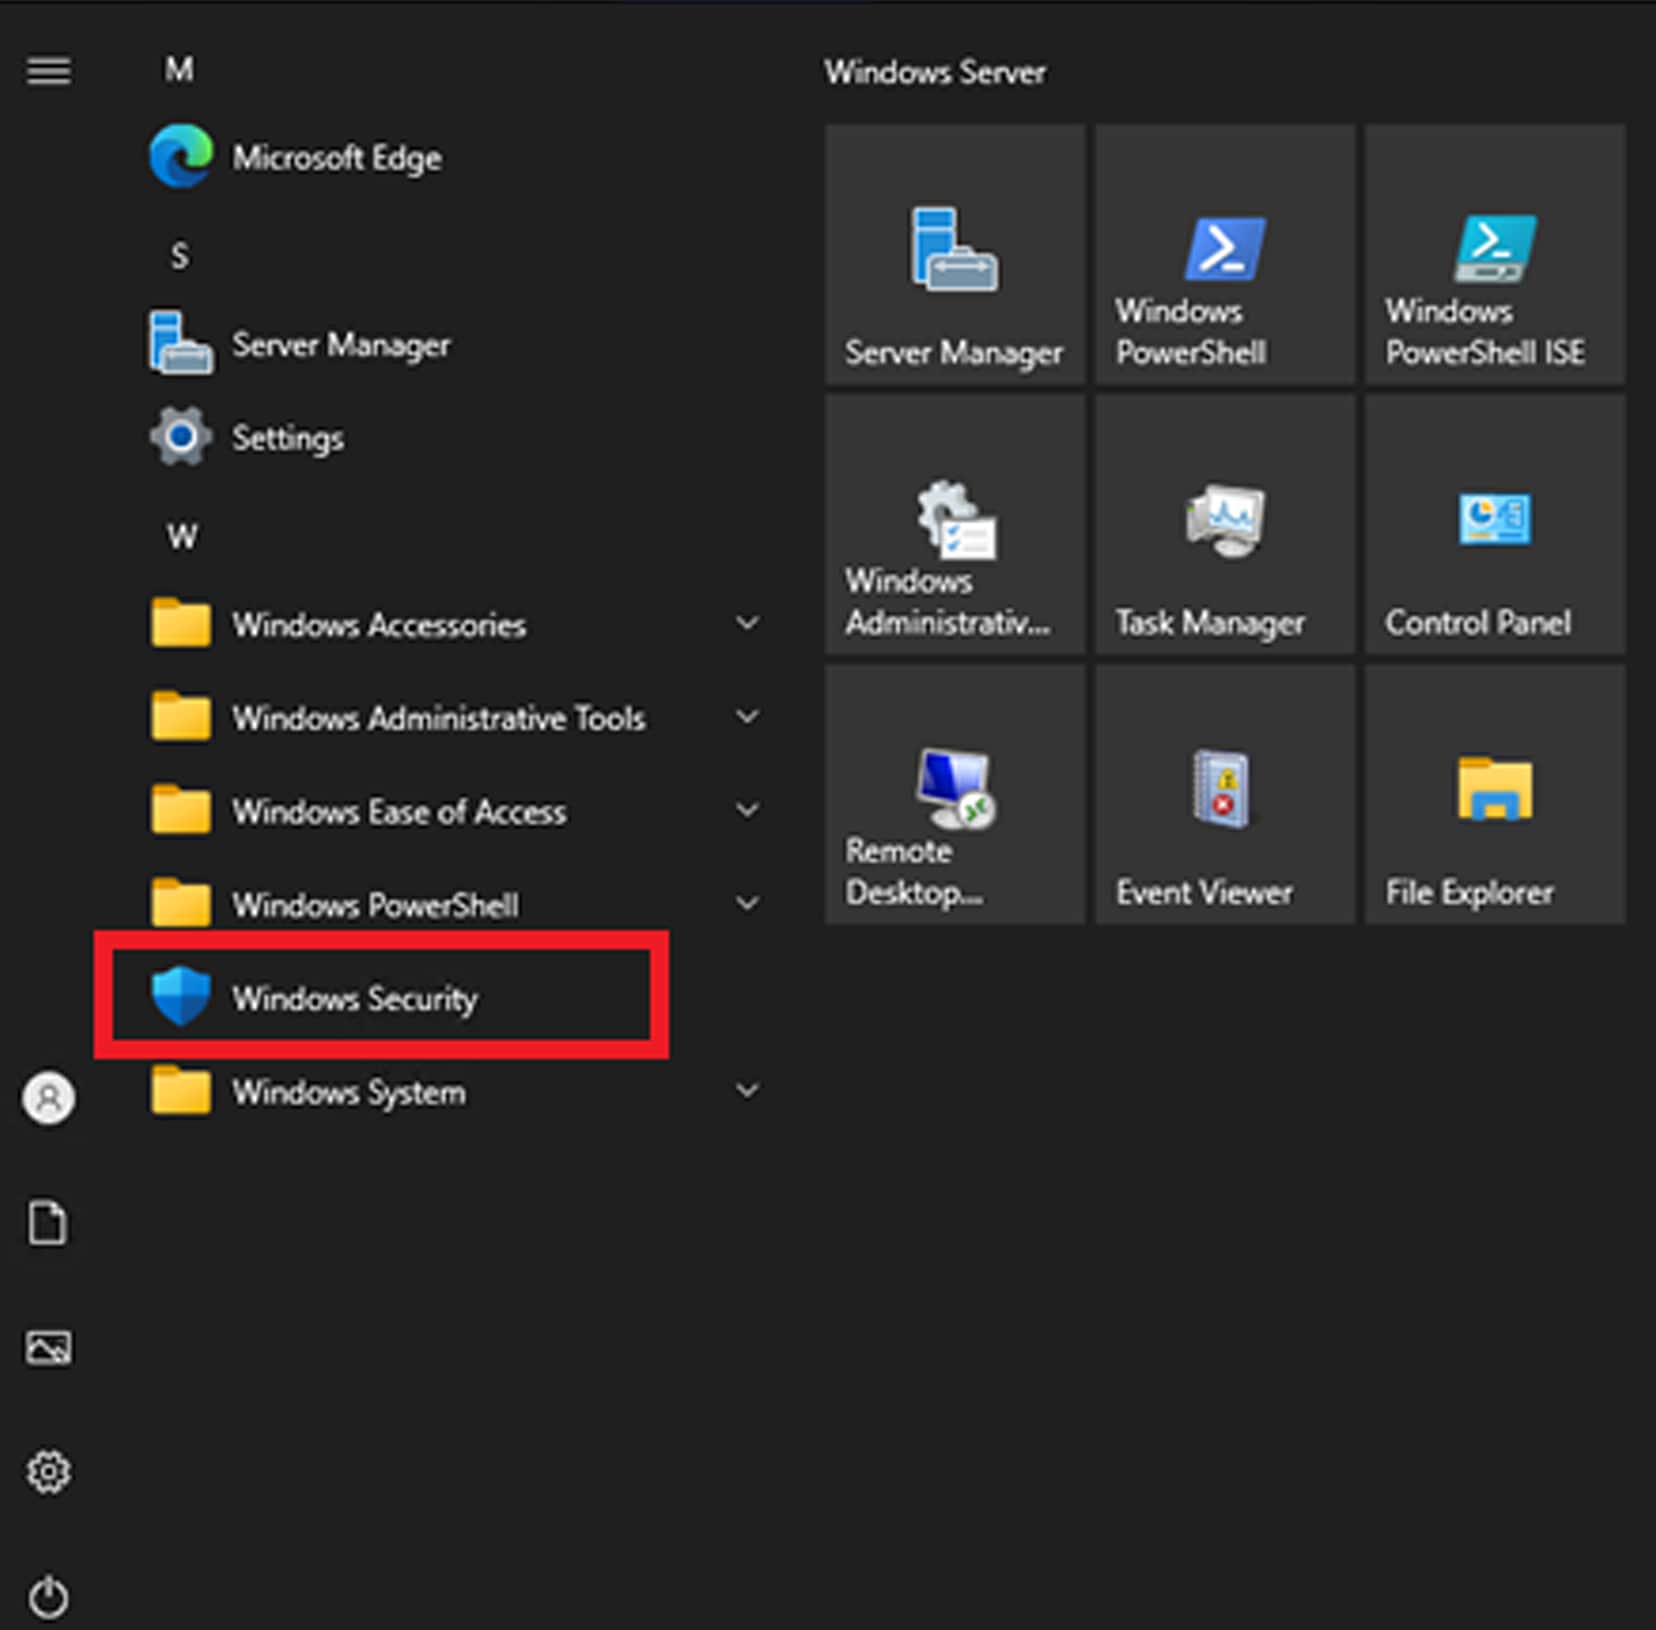
Task: Expand the Windows Accessories folder chevron
Action: (x=747, y=623)
